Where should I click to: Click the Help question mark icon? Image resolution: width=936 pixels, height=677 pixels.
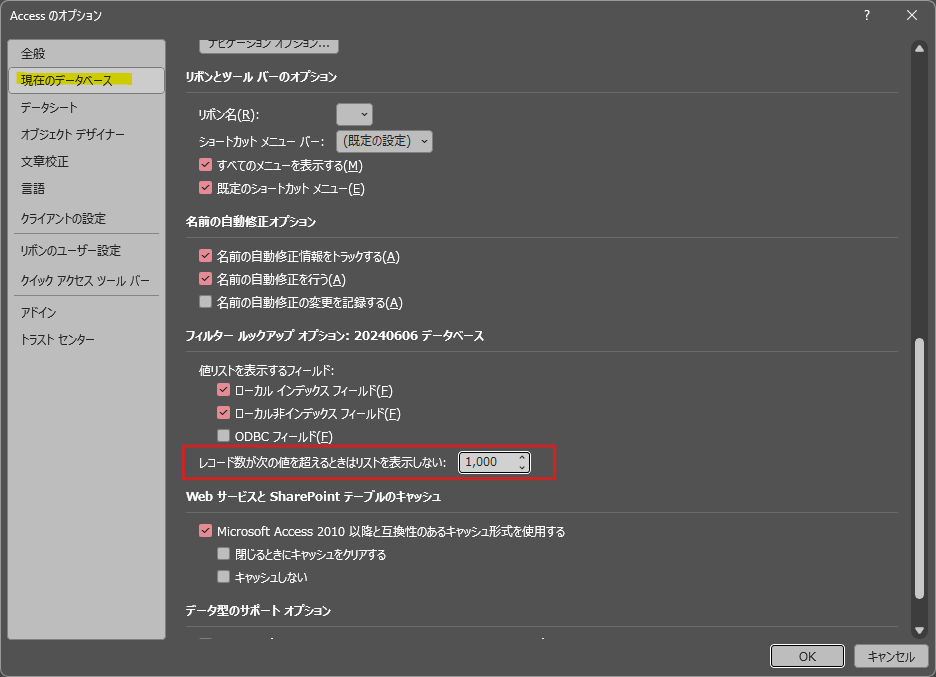click(x=866, y=15)
